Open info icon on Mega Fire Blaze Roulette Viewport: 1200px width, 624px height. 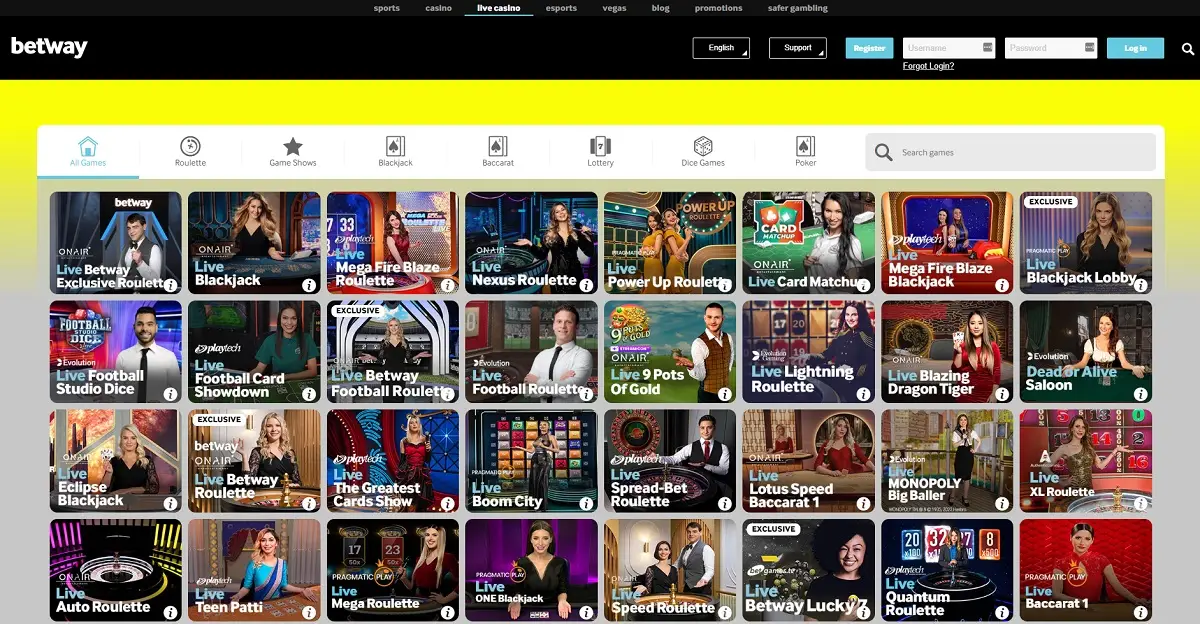[447, 285]
